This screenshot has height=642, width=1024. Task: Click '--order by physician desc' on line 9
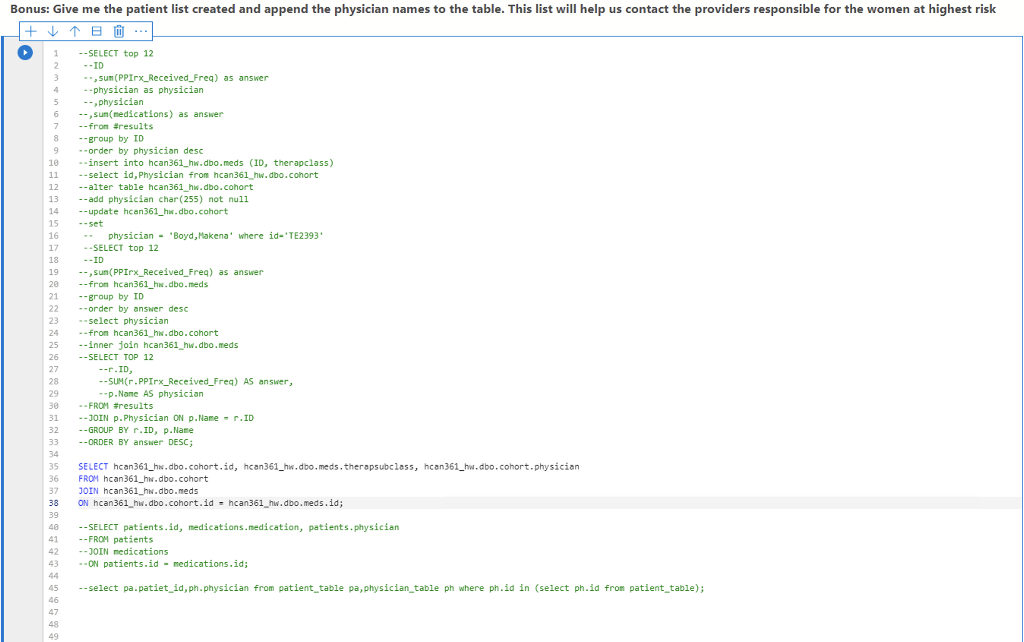140,151
